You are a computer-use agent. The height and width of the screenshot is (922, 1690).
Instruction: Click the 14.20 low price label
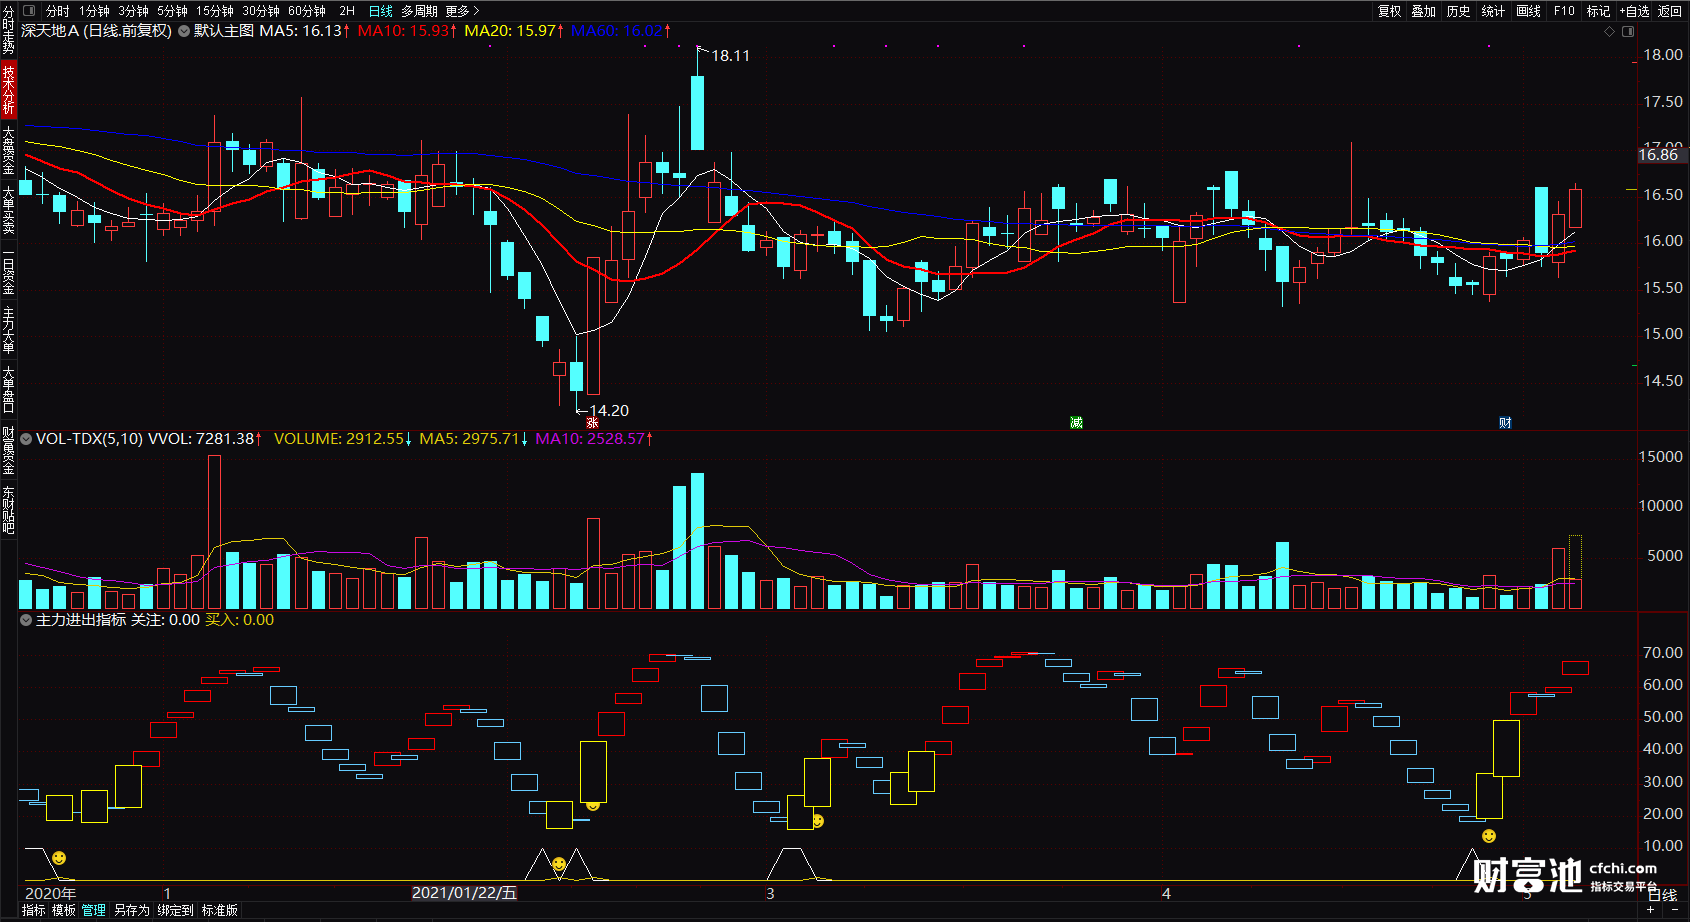pos(609,411)
